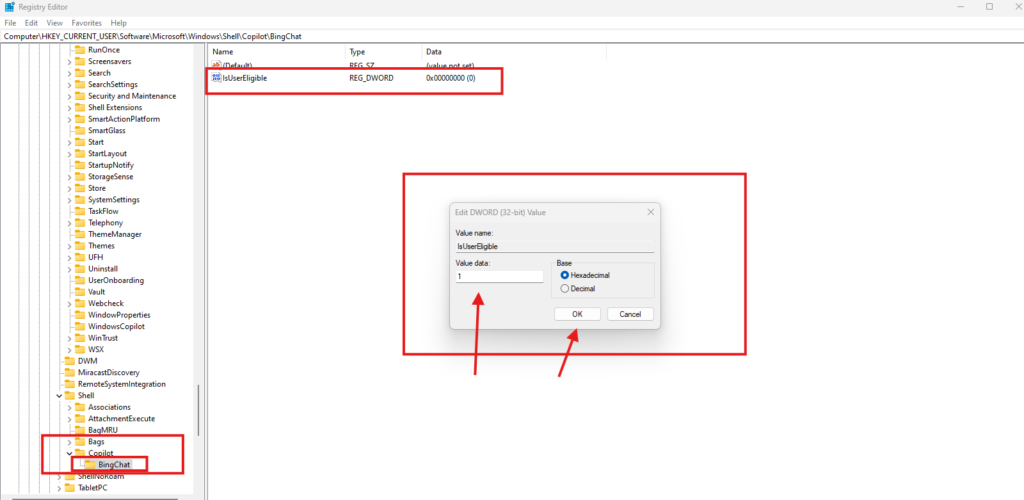Select the AttachmentExecute key
This screenshot has height=500, width=1024.
[x=121, y=418]
